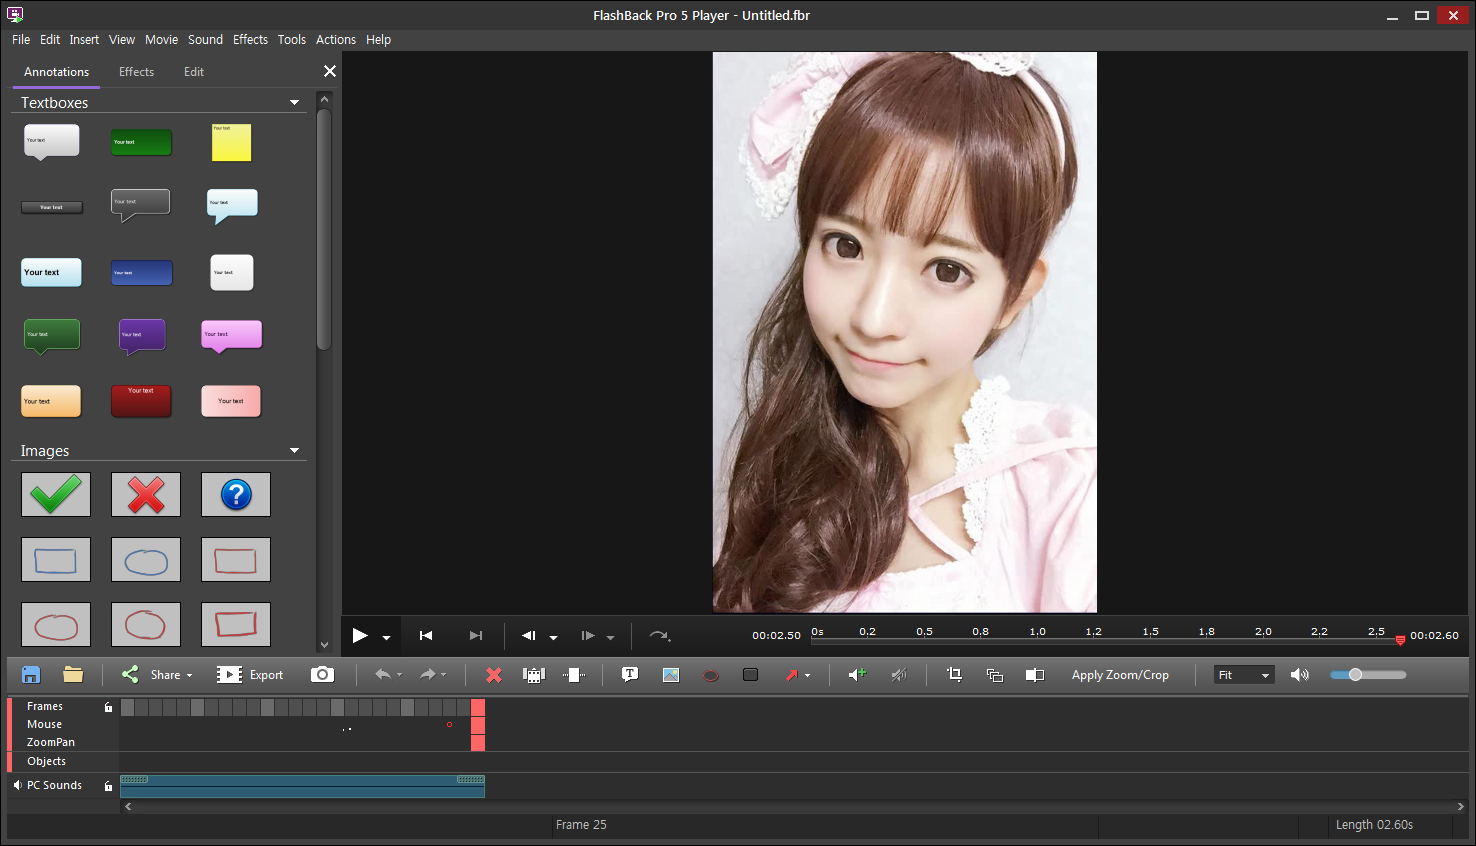Toggle the Frames track lock
1476x846 pixels.
click(108, 707)
